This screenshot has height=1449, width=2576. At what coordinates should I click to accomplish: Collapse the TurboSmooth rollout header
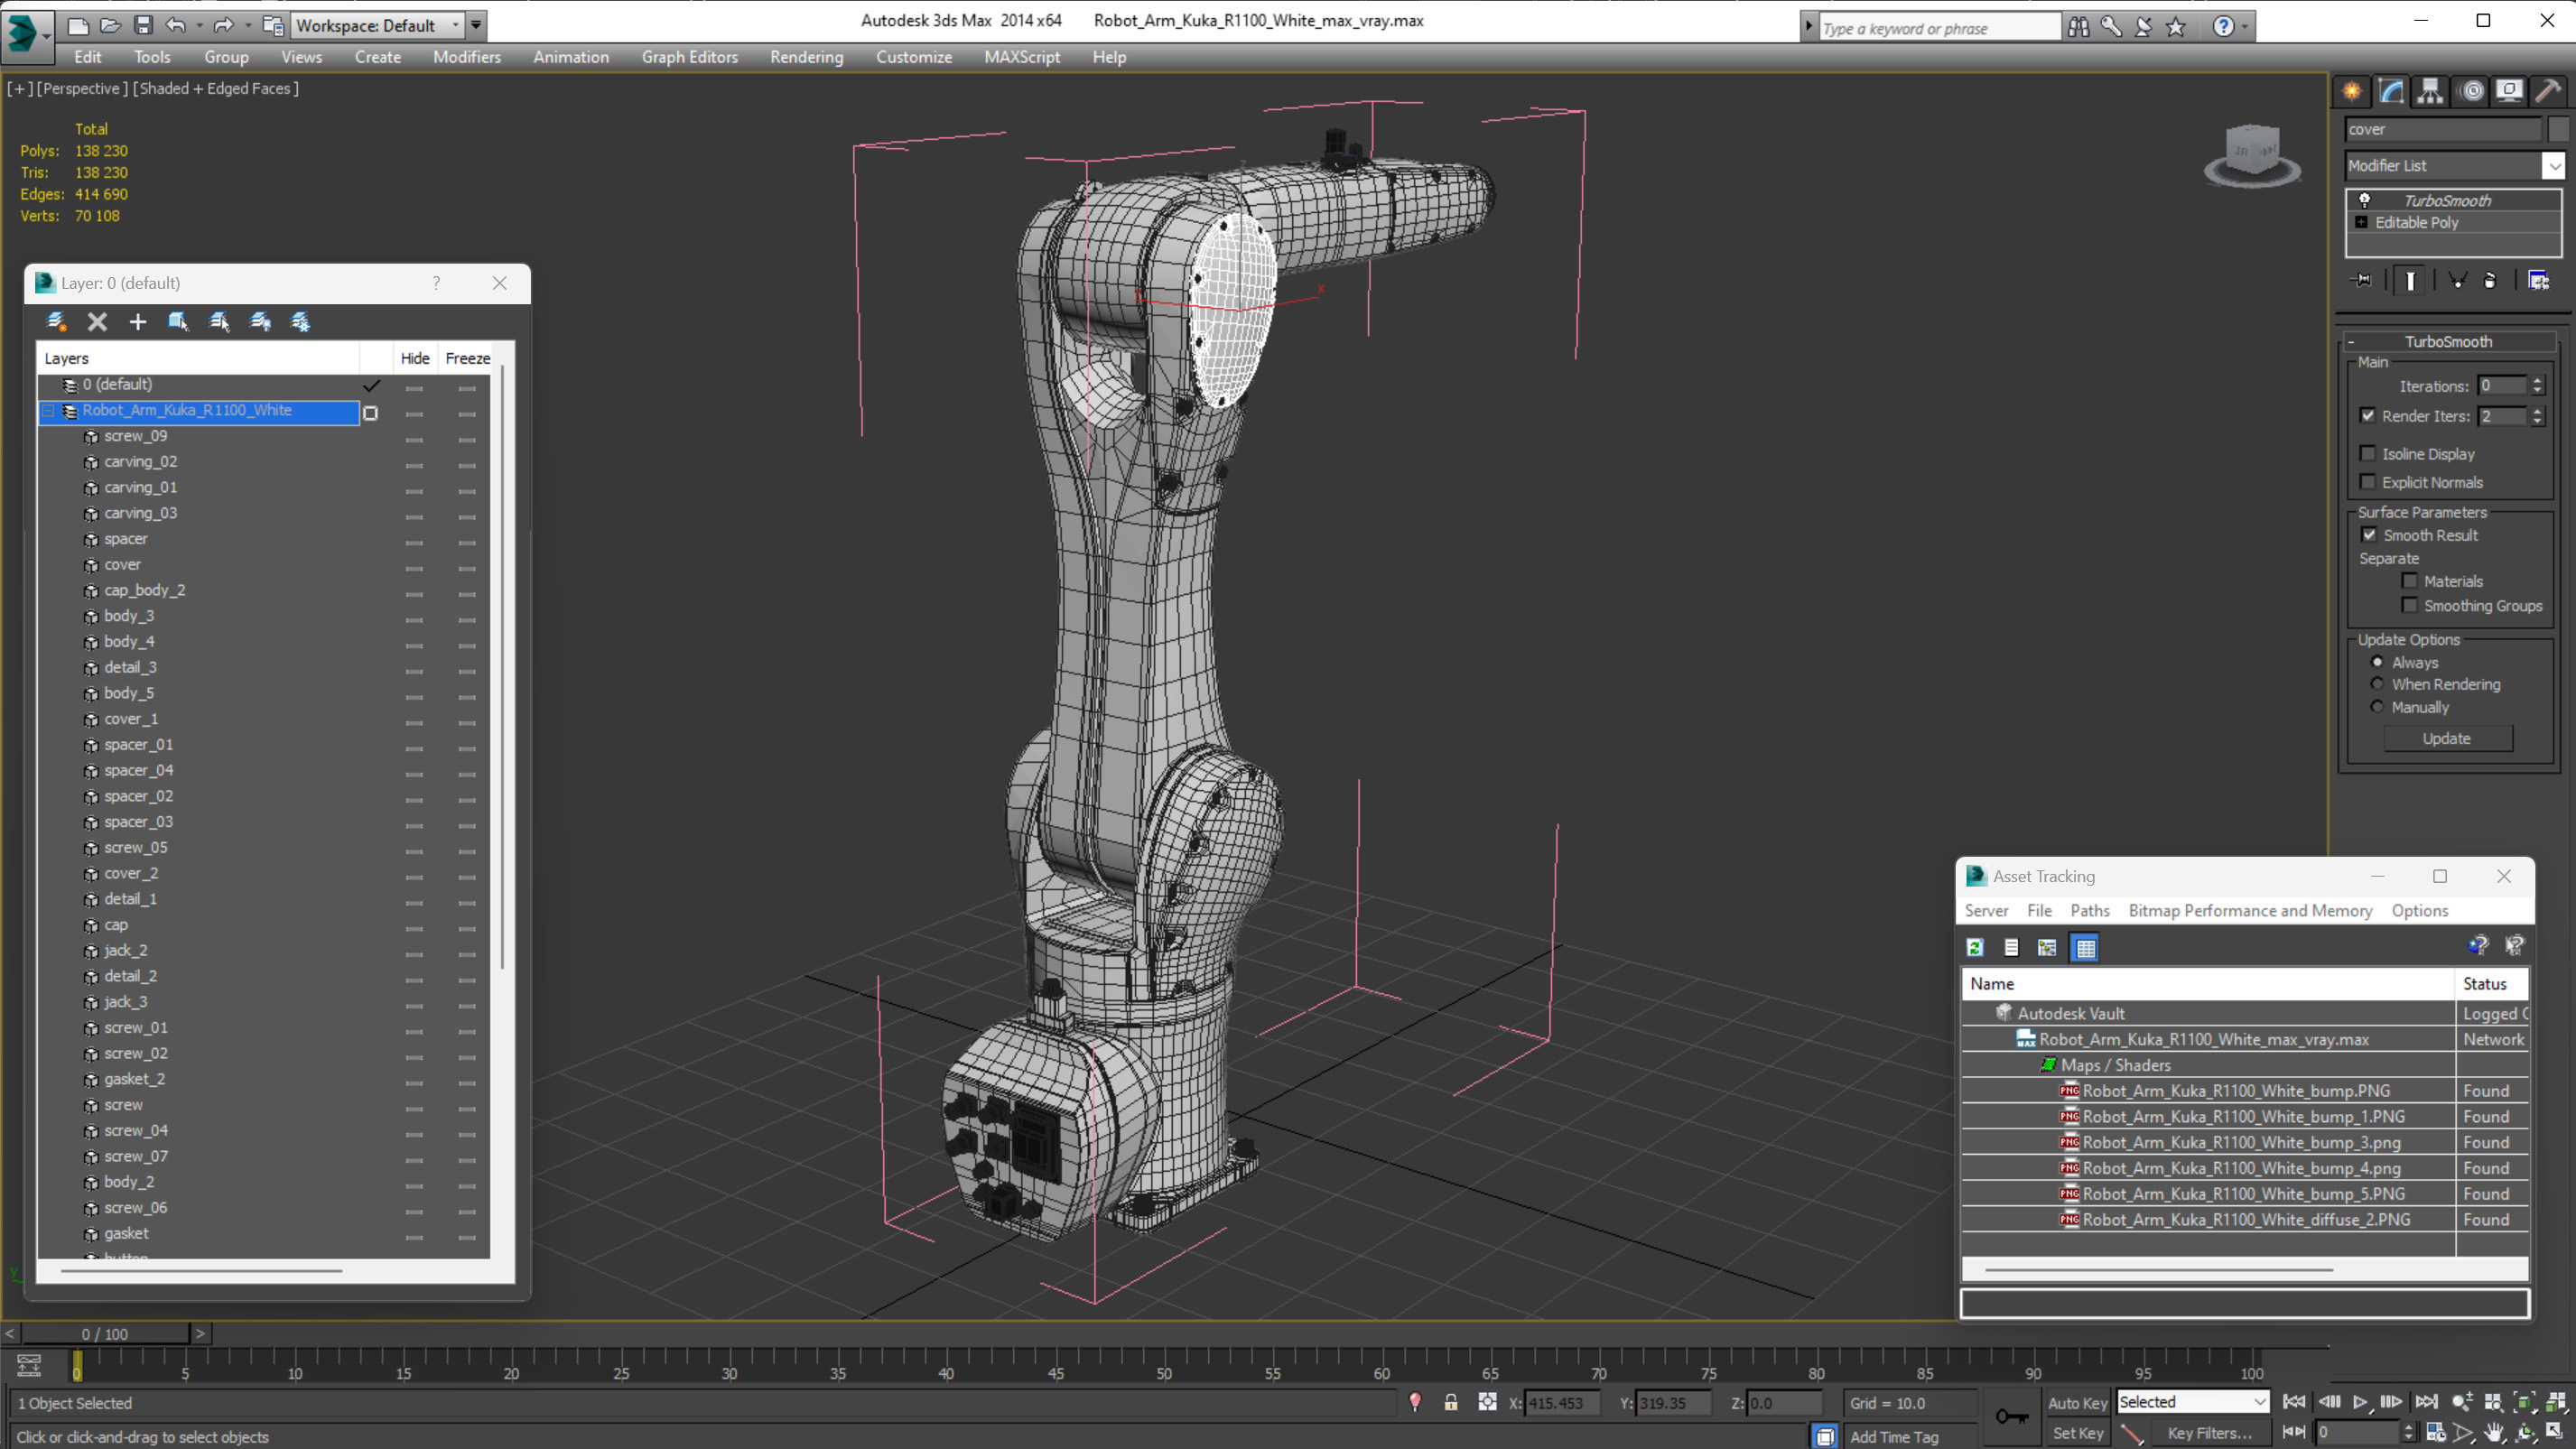pos(2448,341)
